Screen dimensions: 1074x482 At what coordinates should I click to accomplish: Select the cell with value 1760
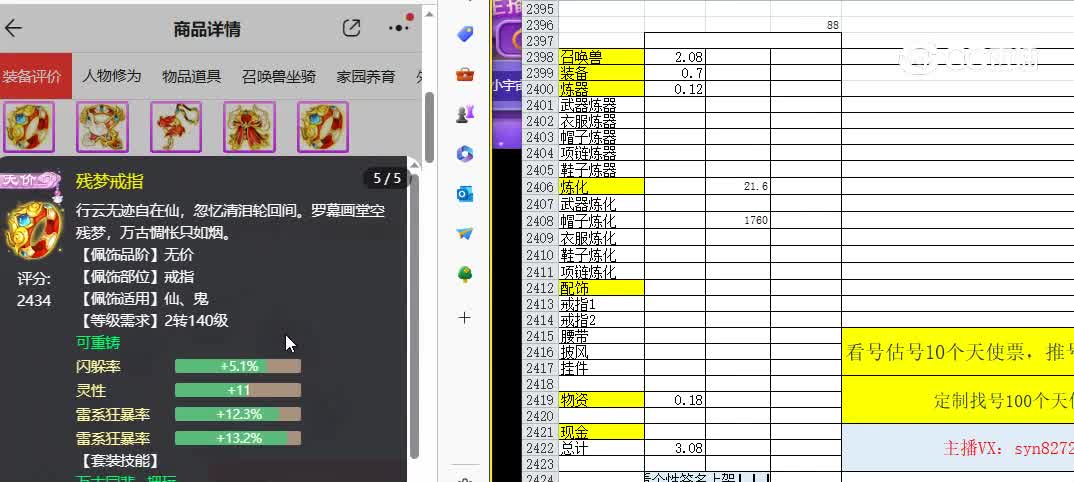pos(738,220)
